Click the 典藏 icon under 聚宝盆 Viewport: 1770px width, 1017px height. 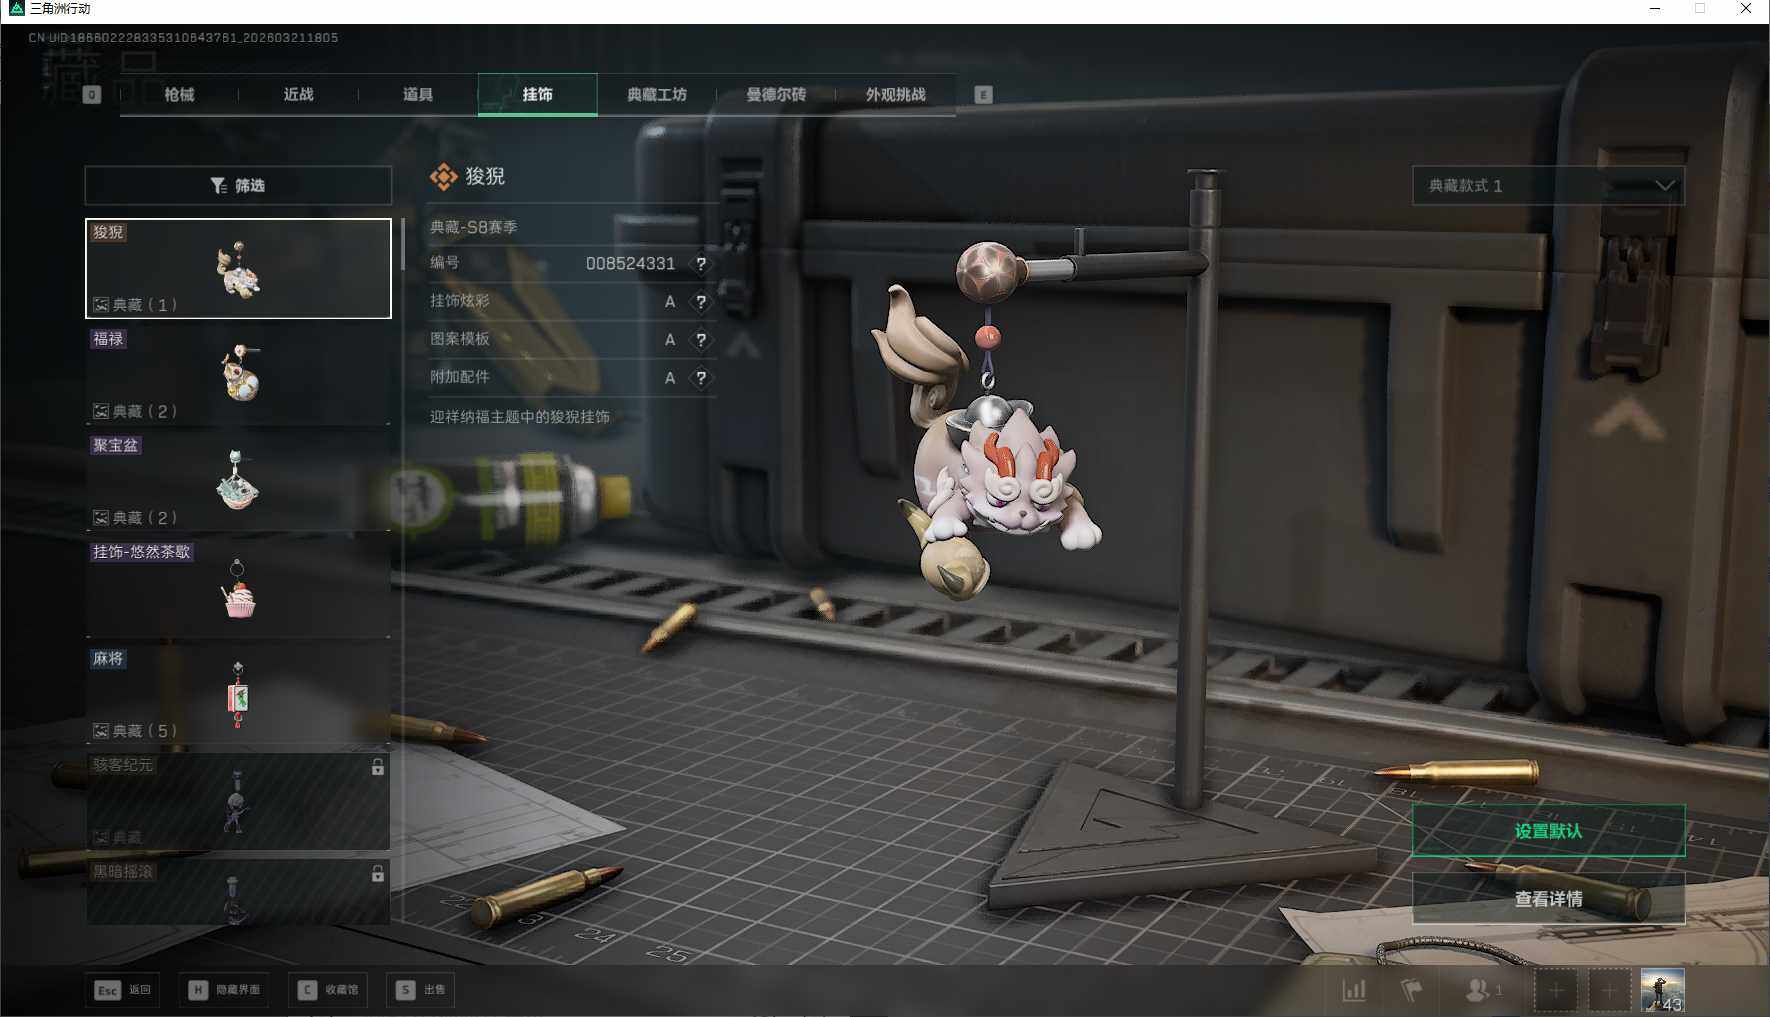[101, 518]
